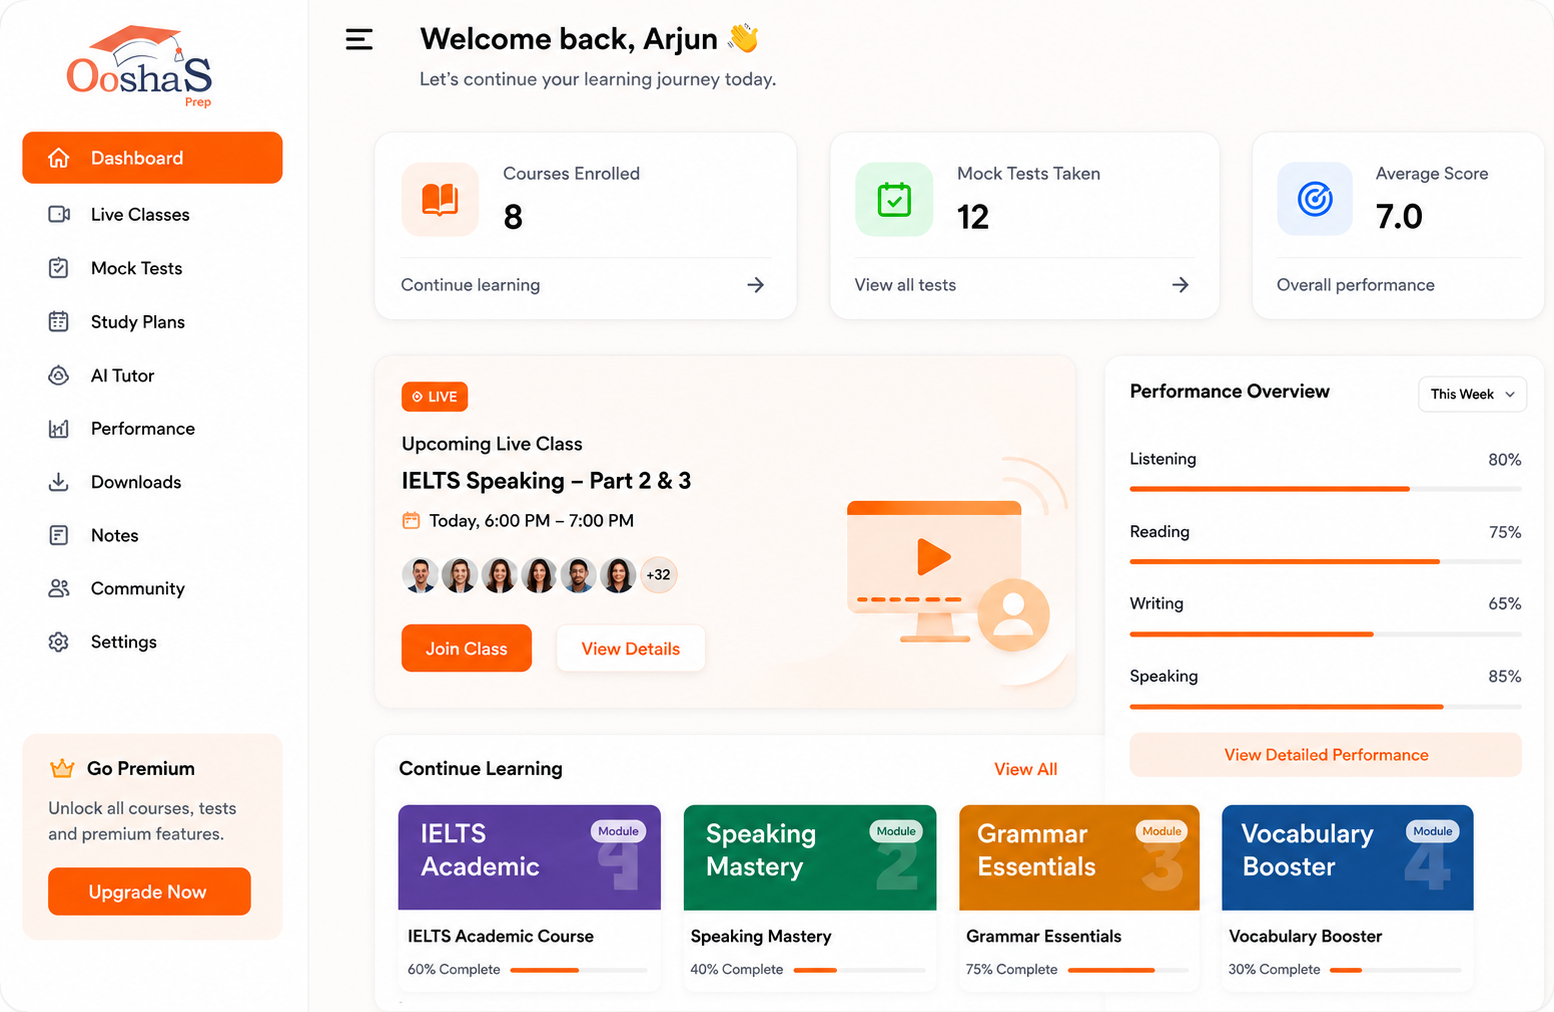Click the Writing progress bar
Screen dimensions: 1554x1012
pos(1325,634)
